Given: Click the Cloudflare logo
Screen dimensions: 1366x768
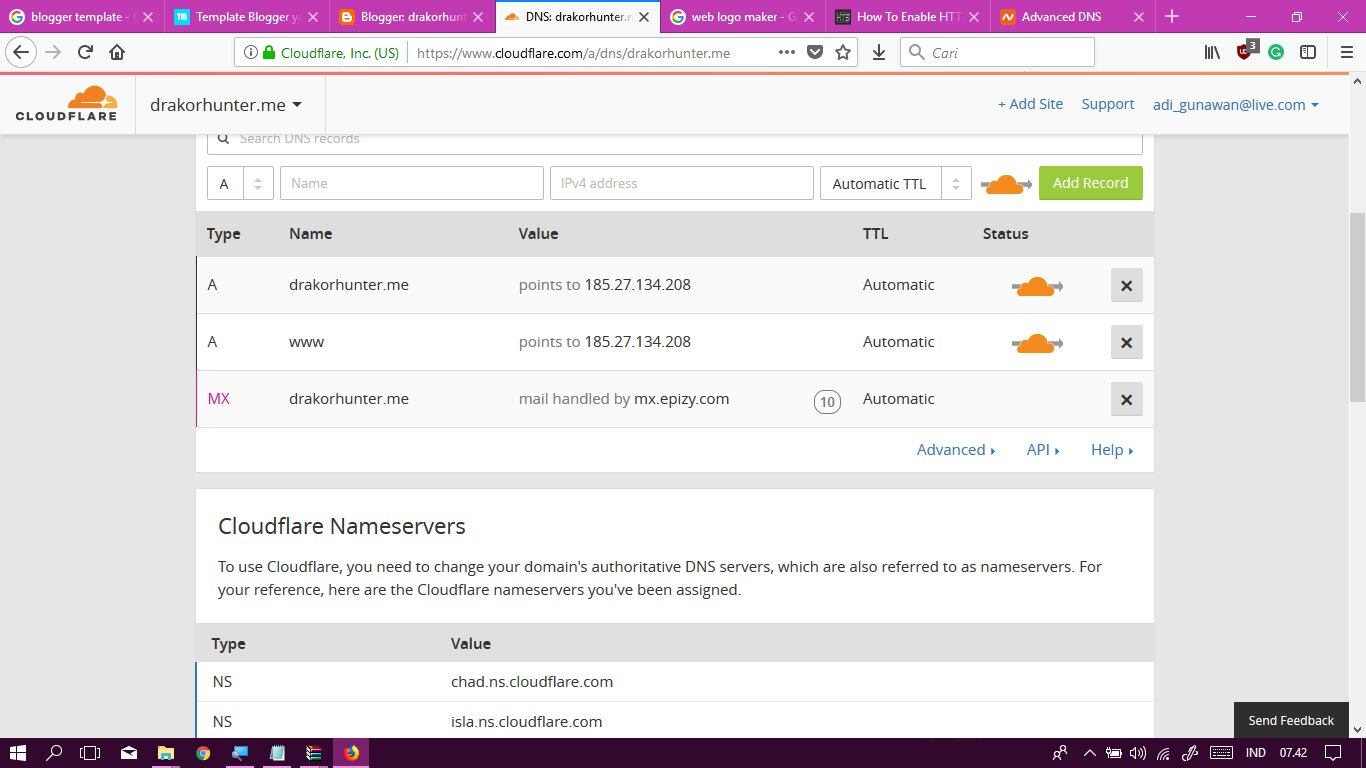Looking at the screenshot, I should [66, 104].
